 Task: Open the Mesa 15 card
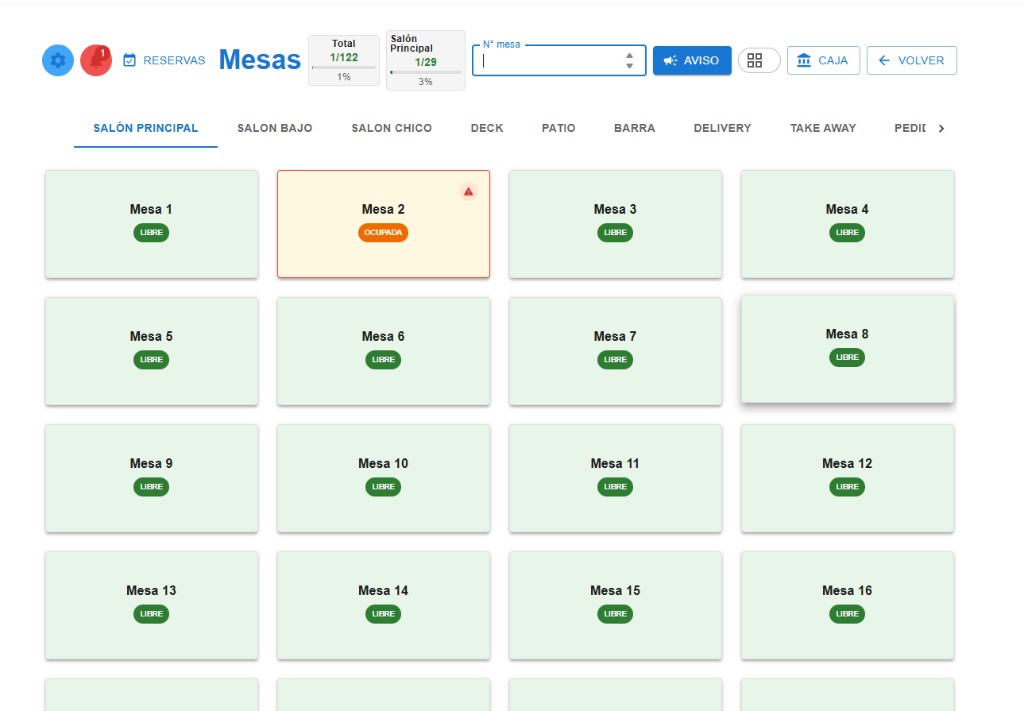615,605
